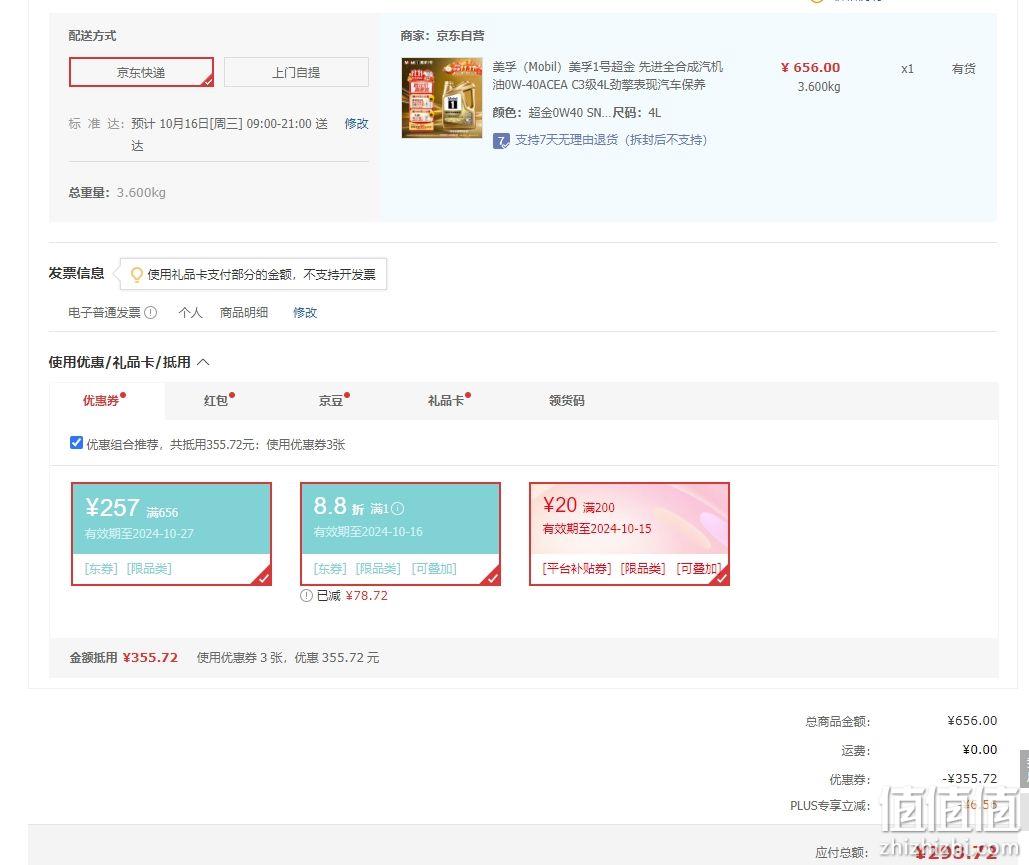Toggle the 8.8折 discount coupon
Image resolution: width=1029 pixels, height=865 pixels.
point(400,534)
